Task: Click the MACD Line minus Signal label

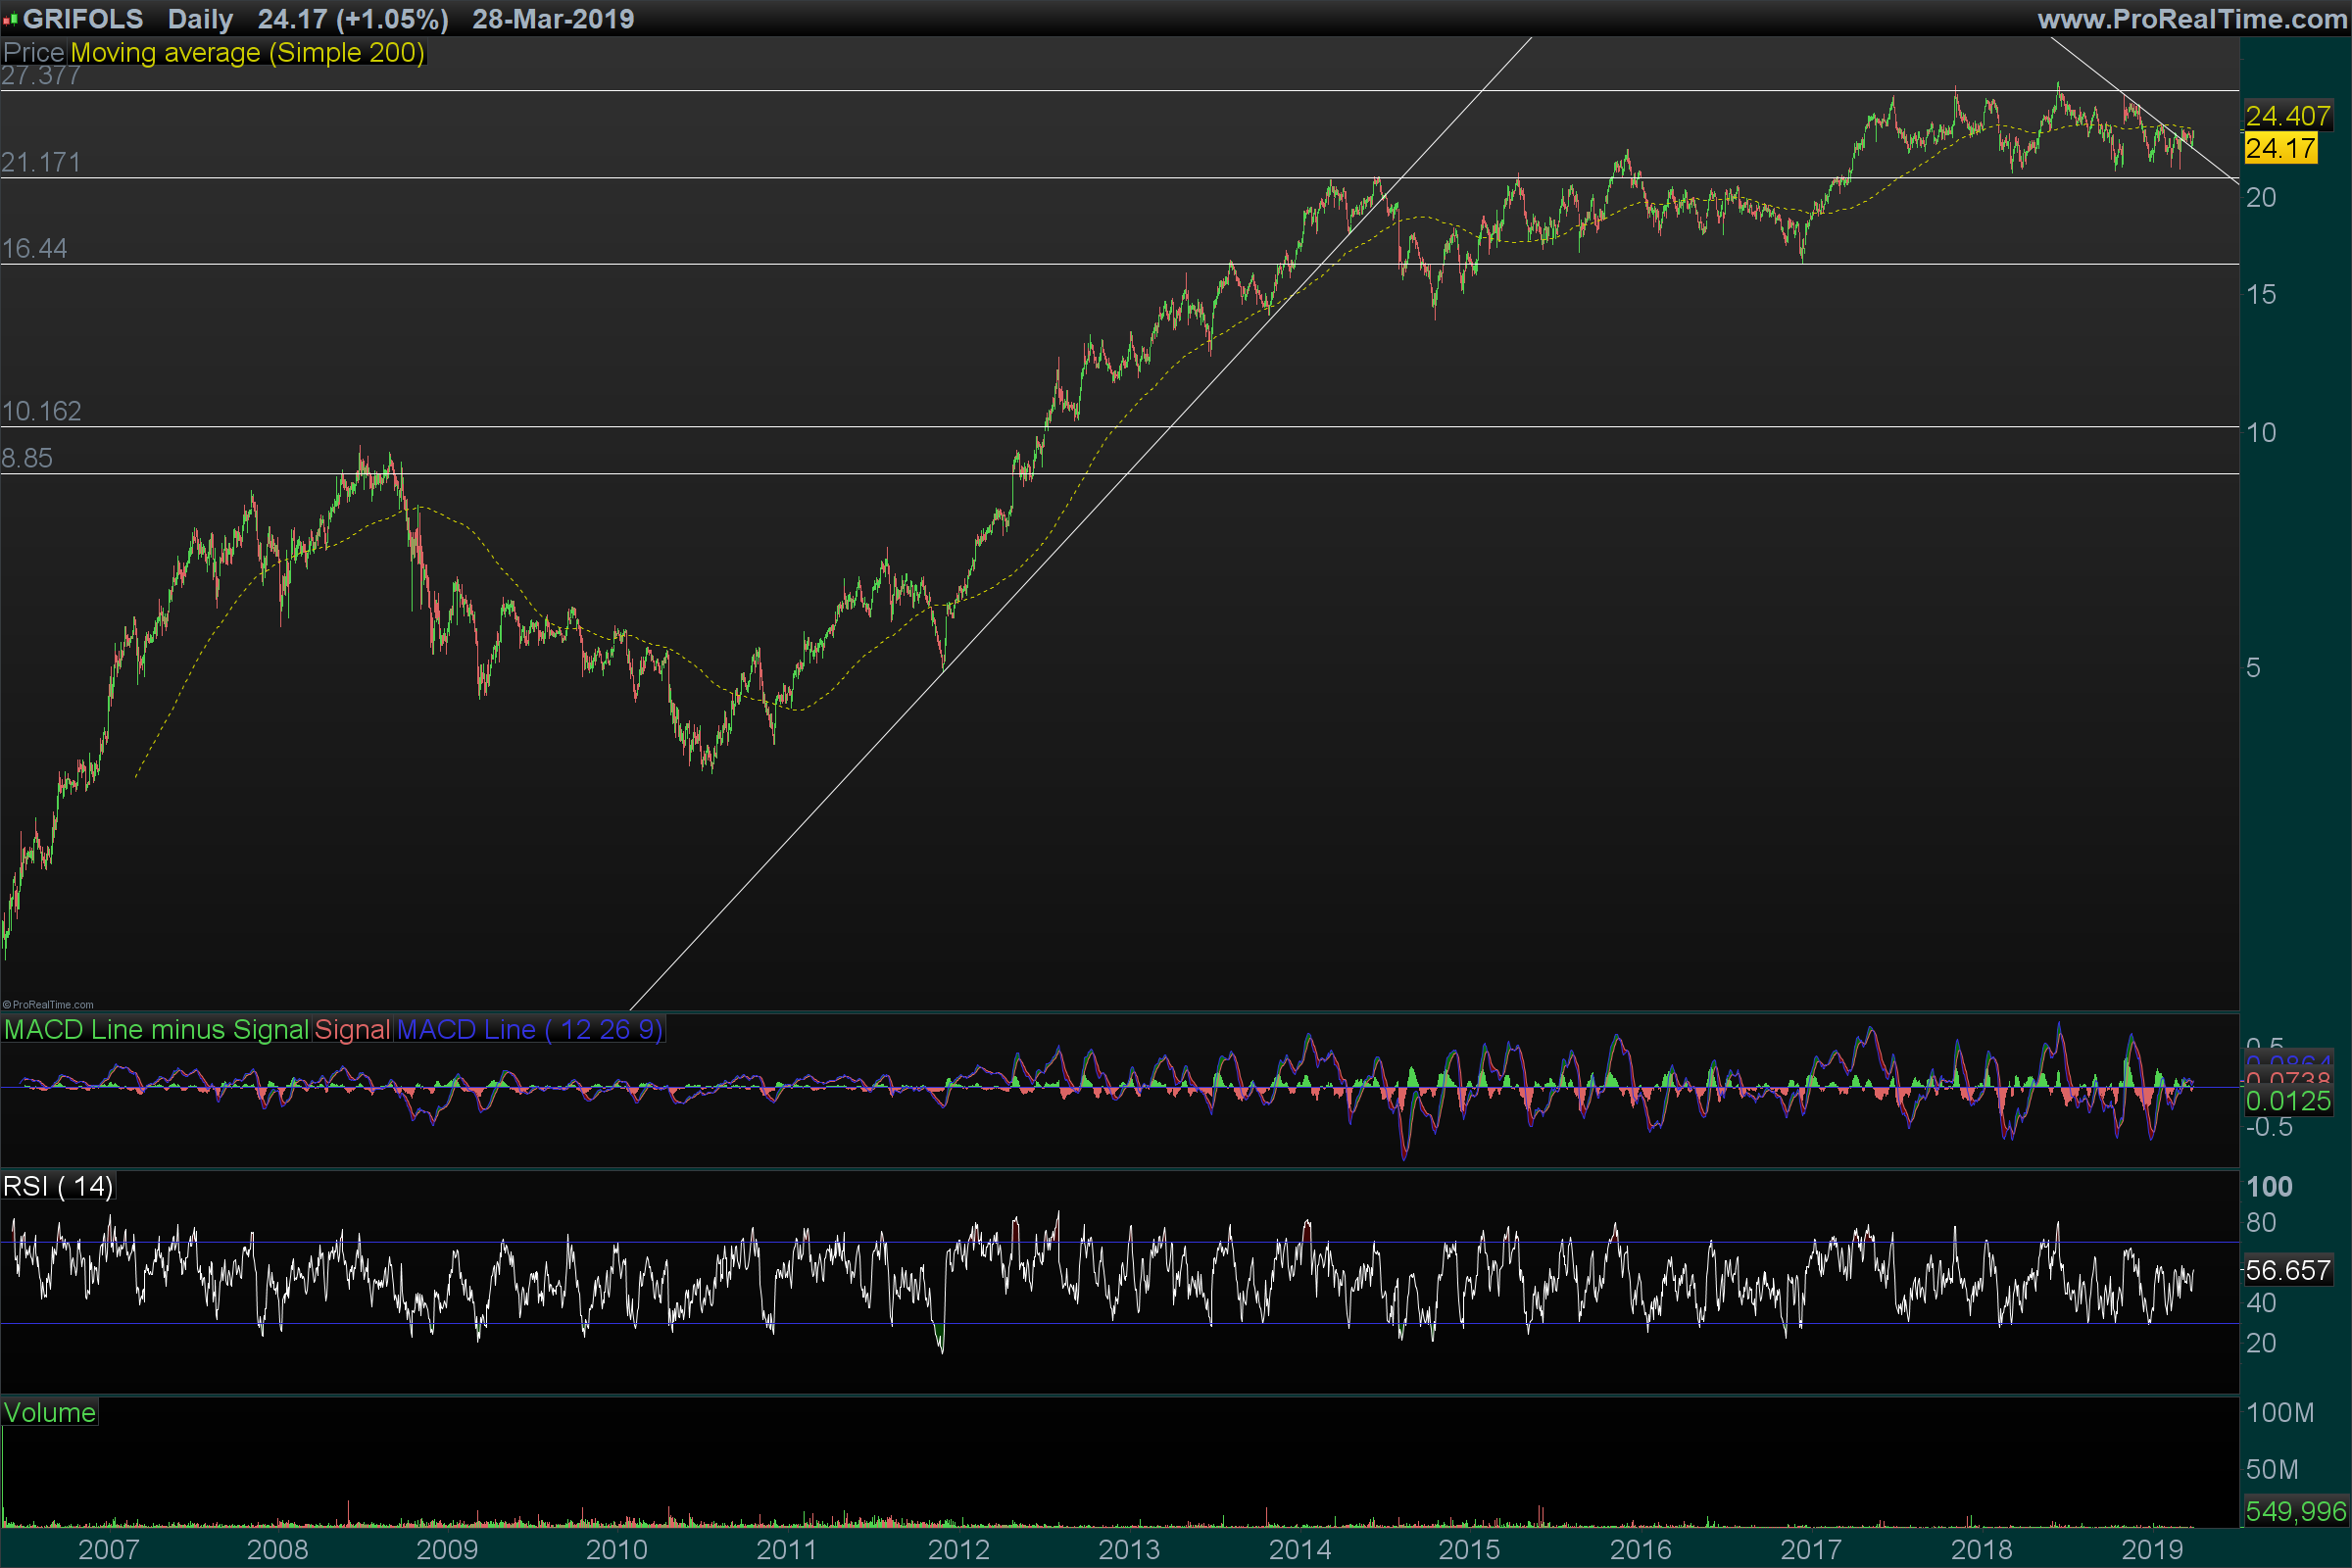Action: [156, 1030]
